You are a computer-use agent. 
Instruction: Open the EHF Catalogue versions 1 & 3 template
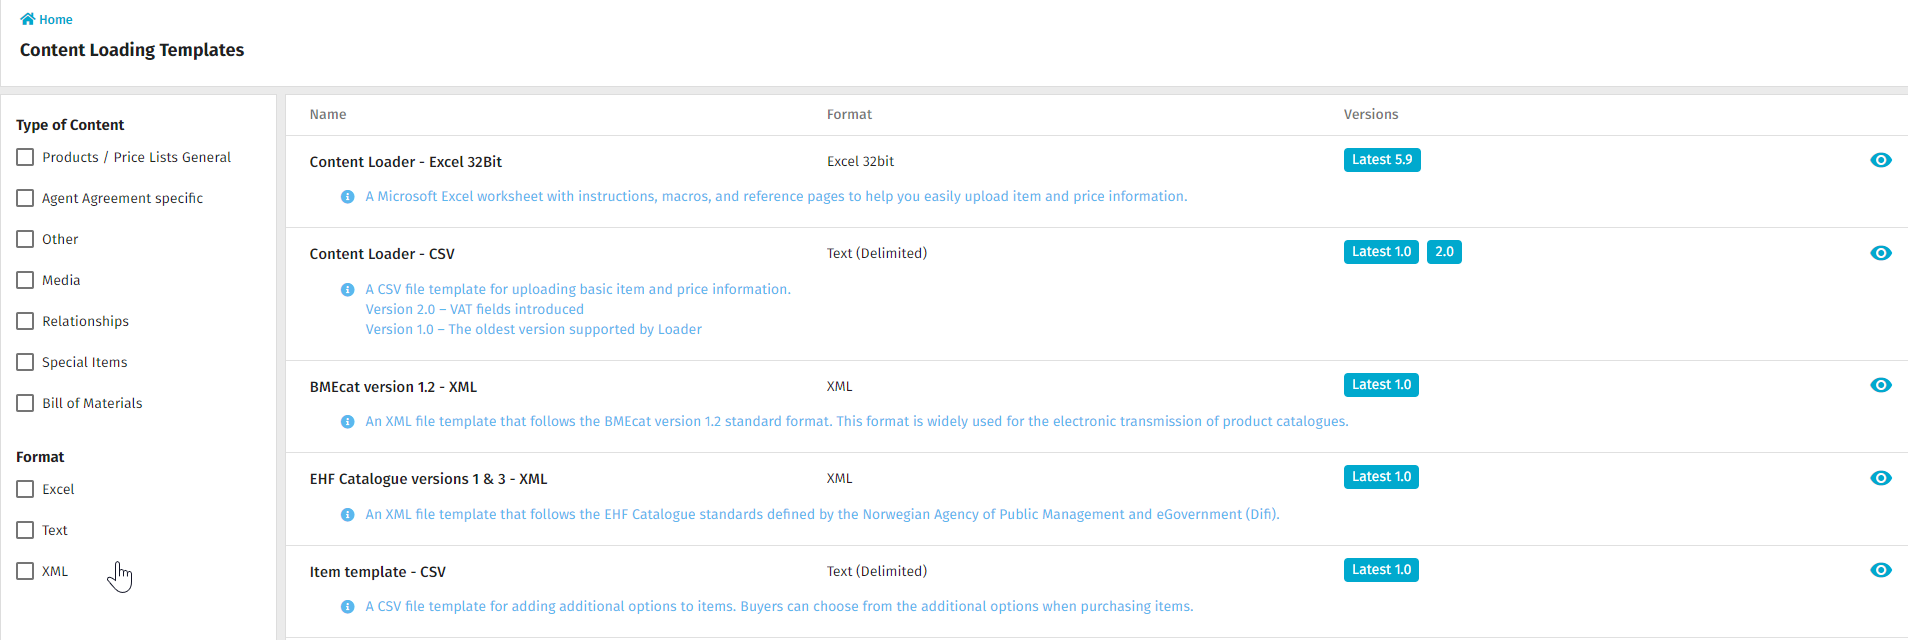coord(428,479)
